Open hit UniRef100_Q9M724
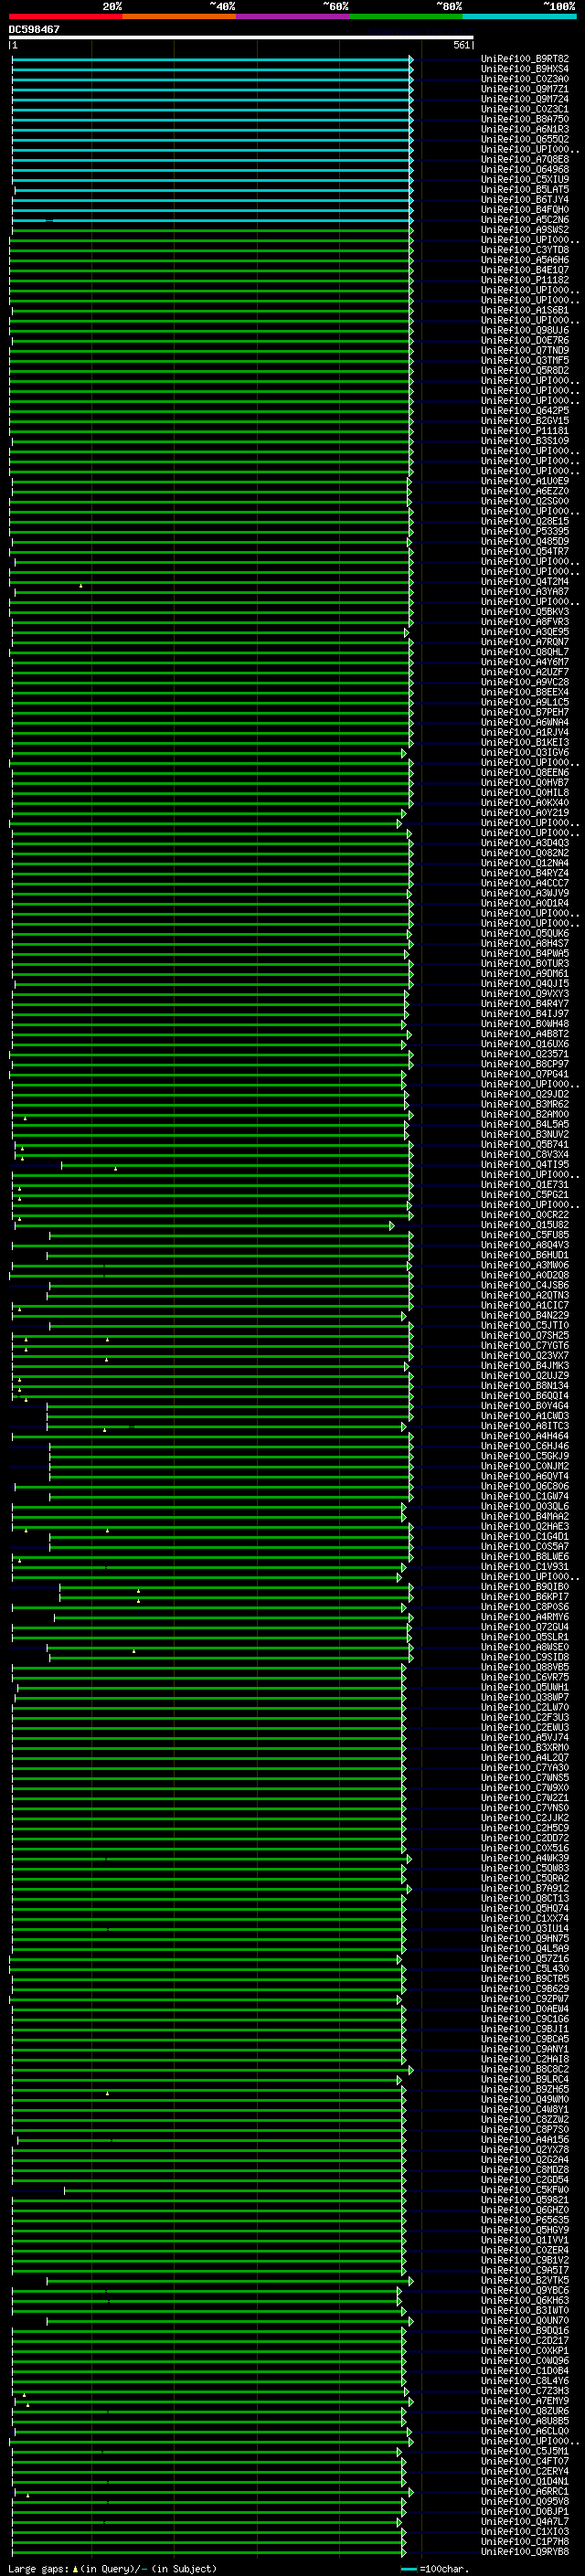The image size is (585, 2576). [525, 99]
